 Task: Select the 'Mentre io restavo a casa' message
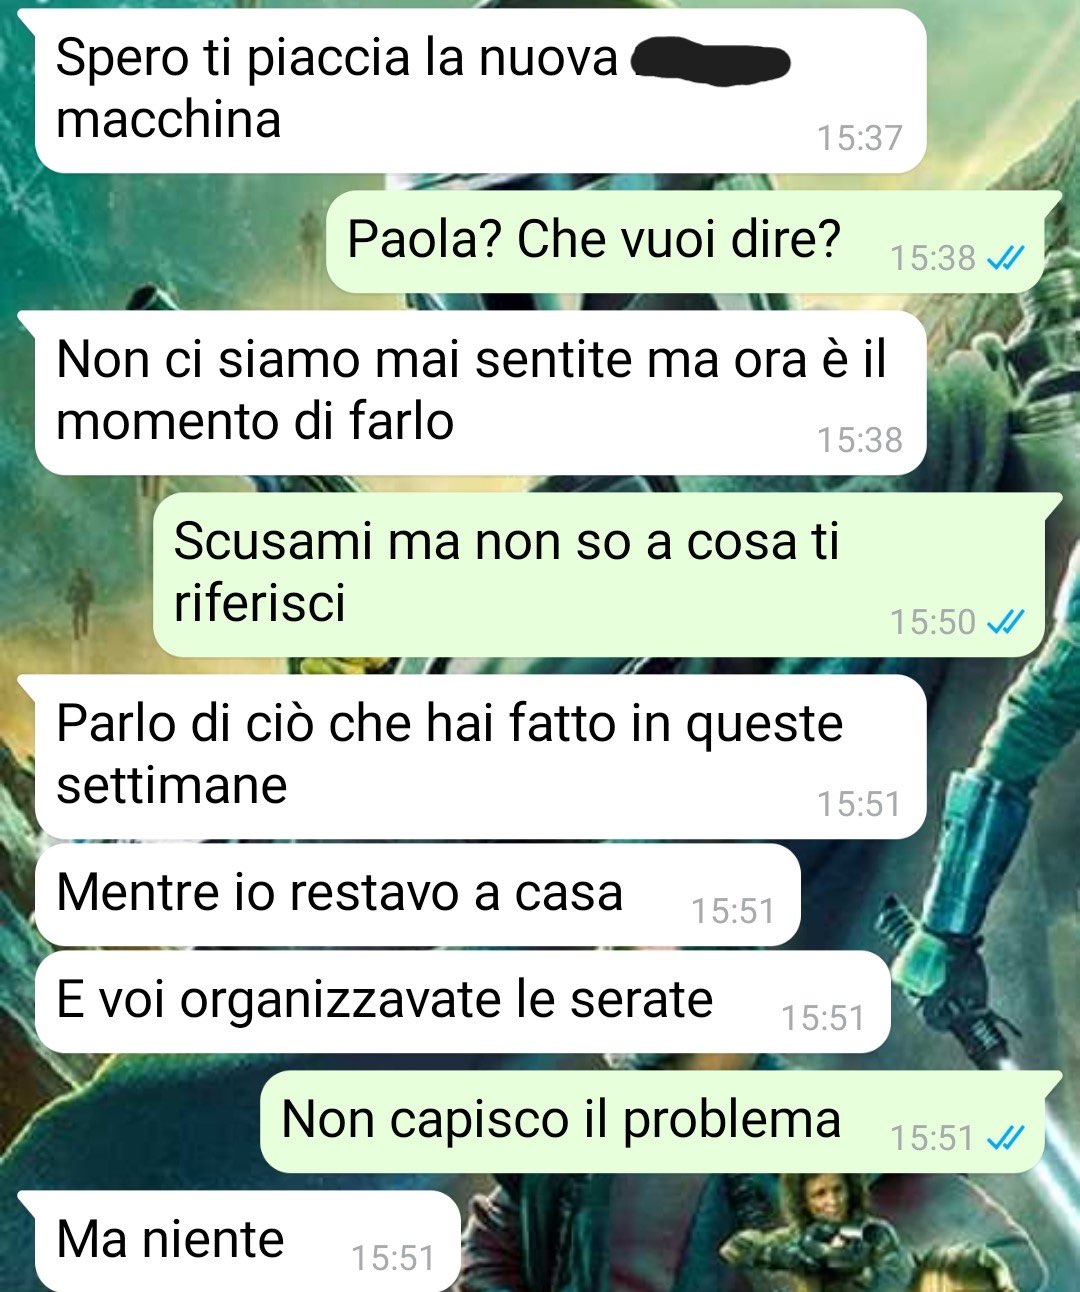[x=417, y=895]
